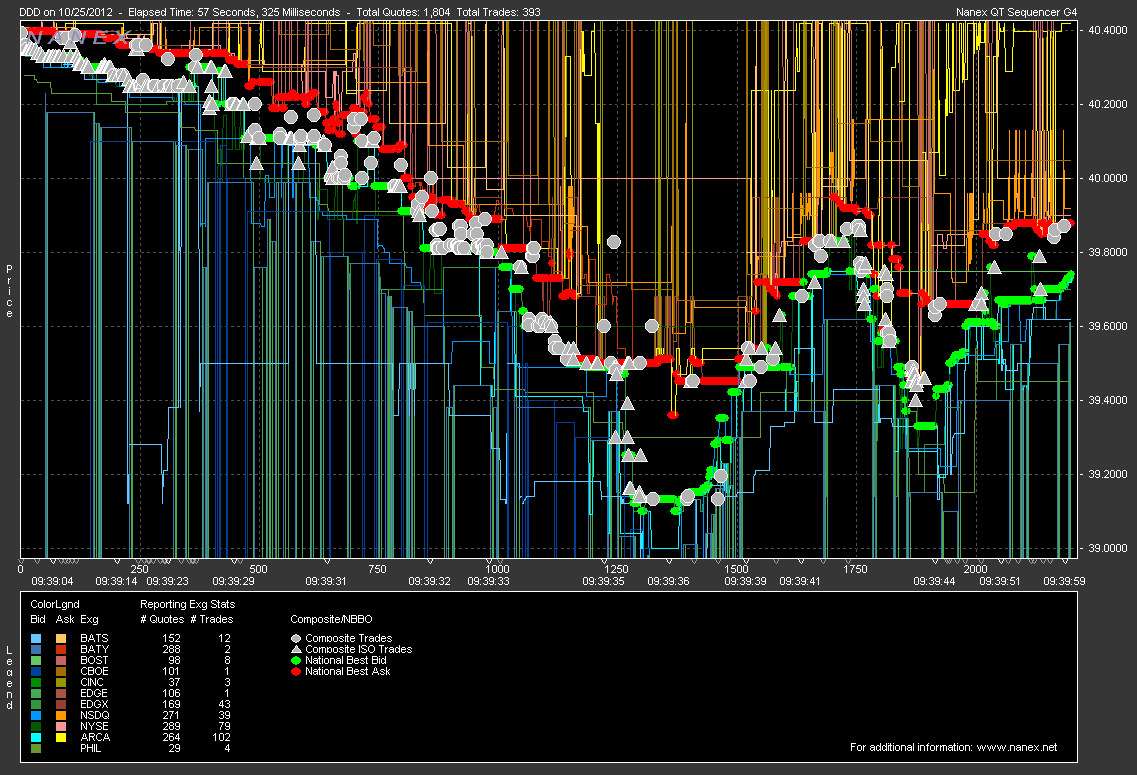Click the BATS quotes count 152
Image resolution: width=1137 pixels, height=775 pixels.
pos(171,639)
